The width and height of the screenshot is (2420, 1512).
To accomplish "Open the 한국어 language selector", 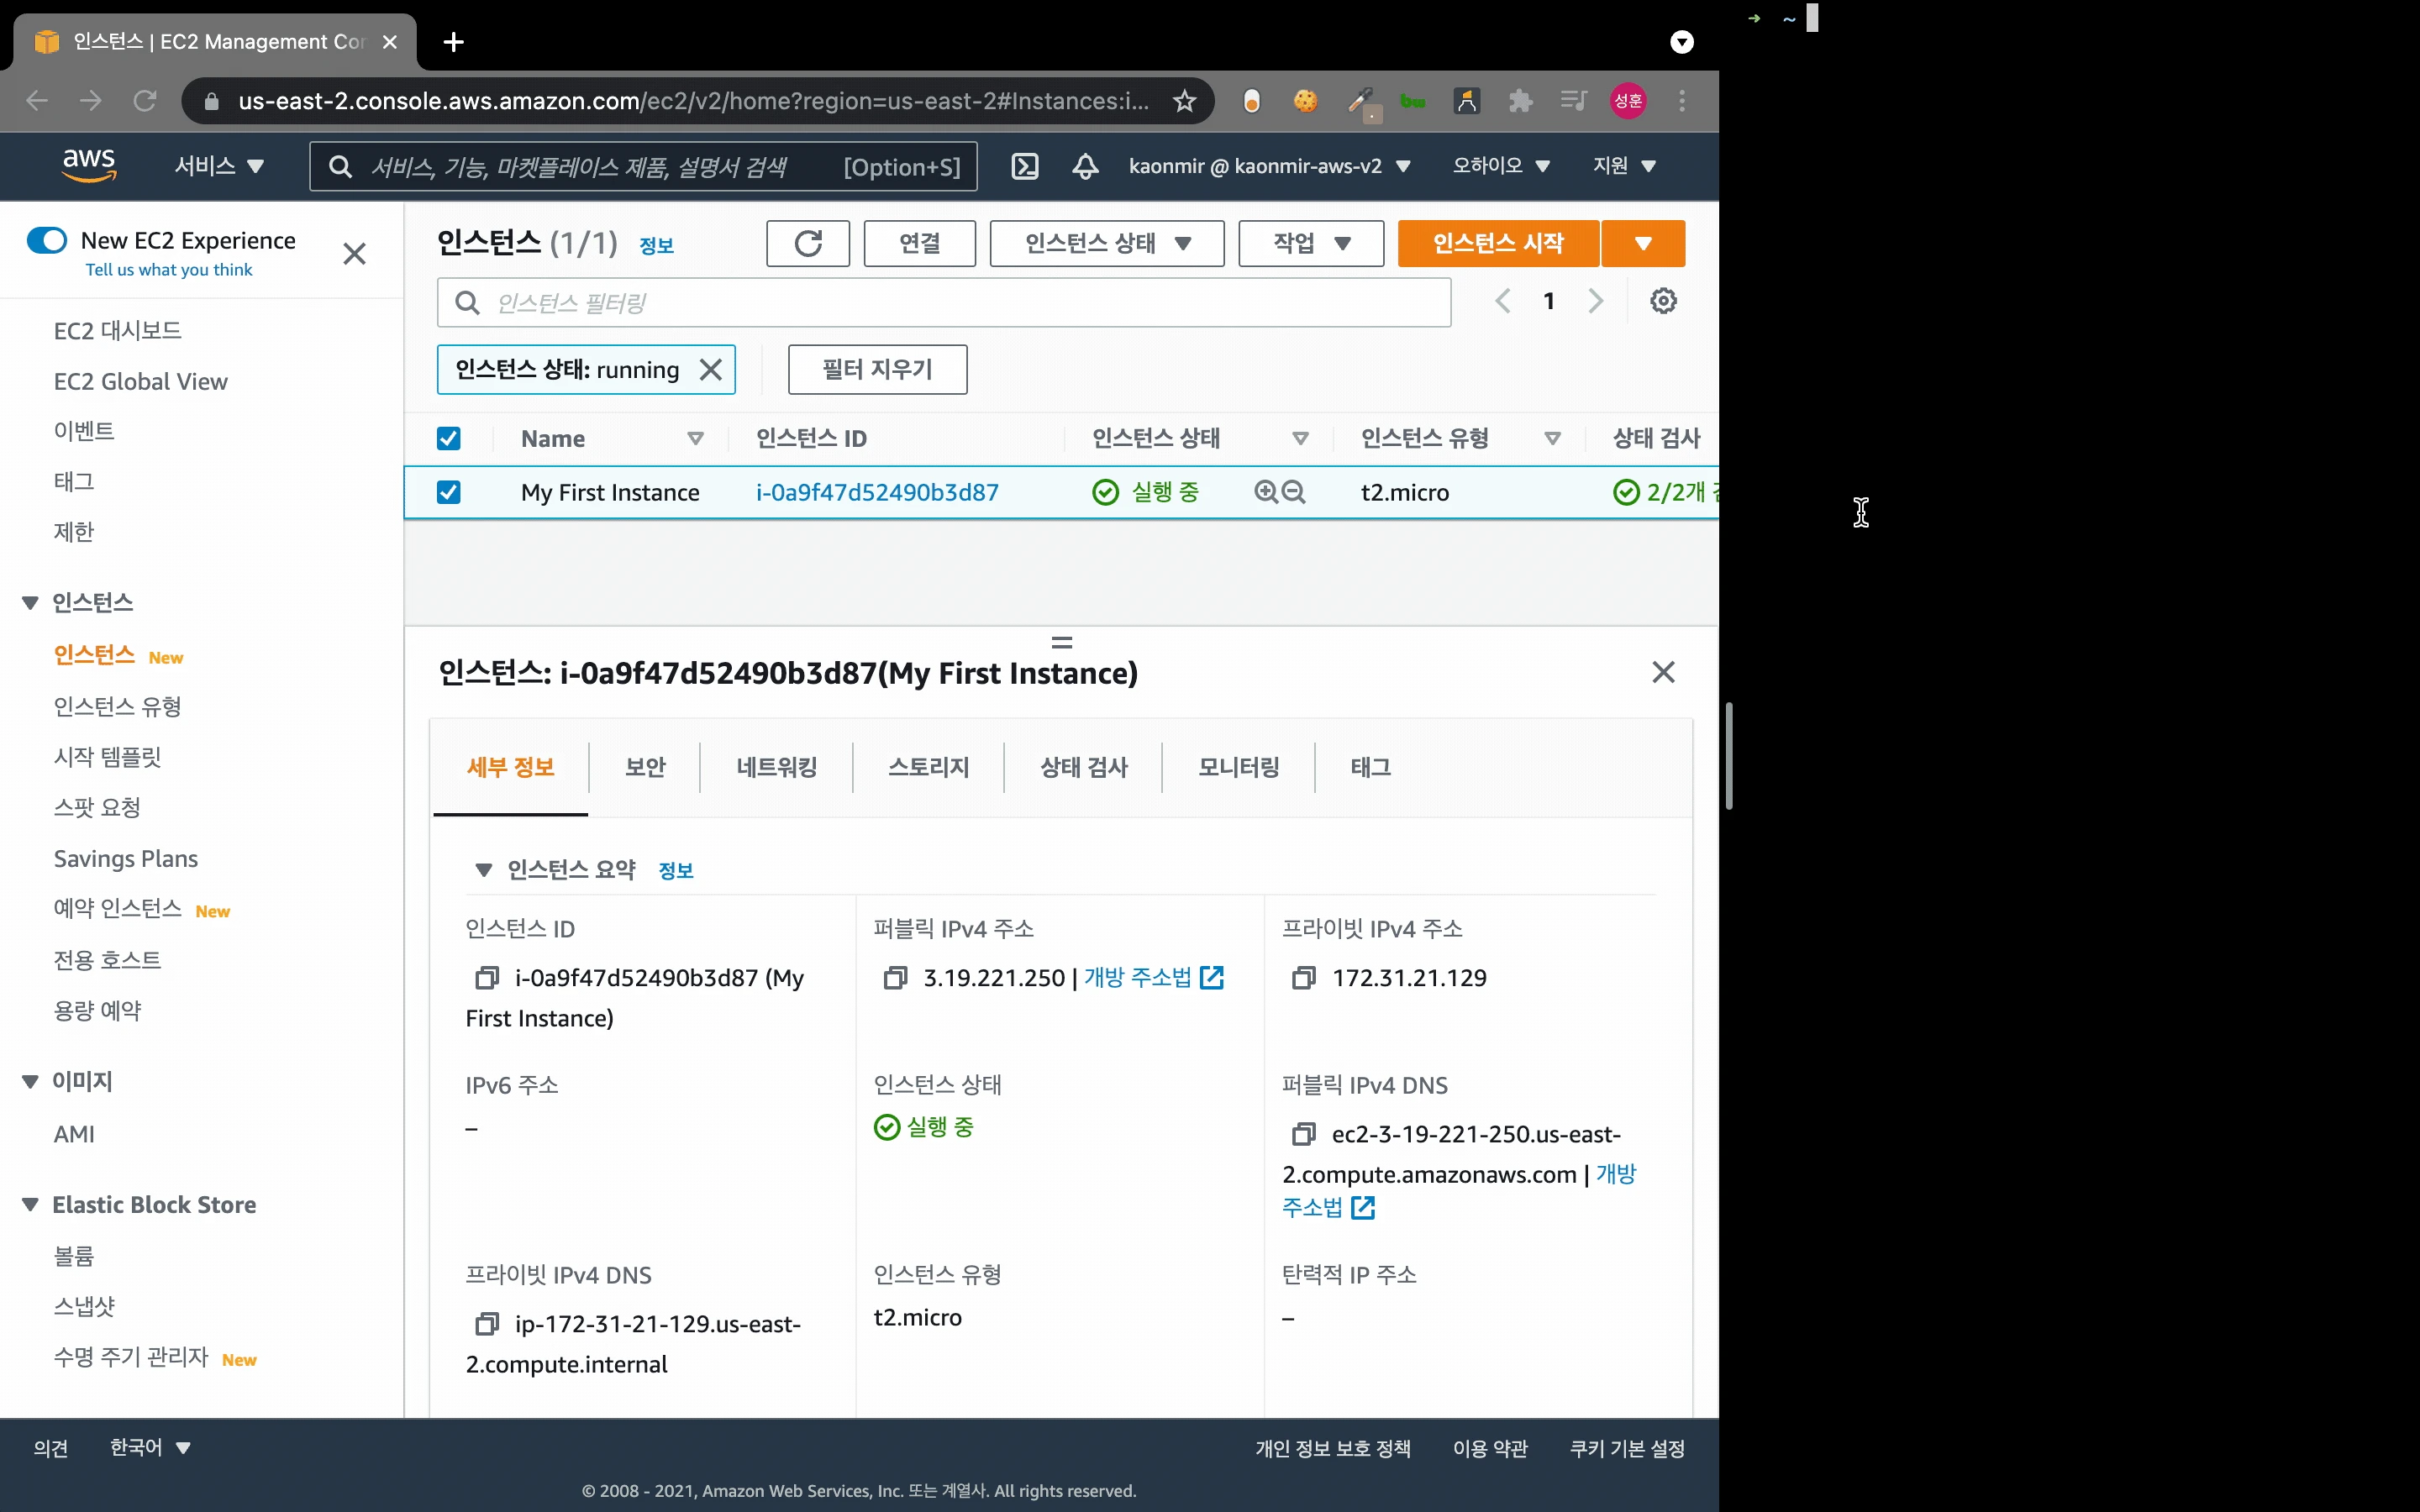I will tap(150, 1447).
